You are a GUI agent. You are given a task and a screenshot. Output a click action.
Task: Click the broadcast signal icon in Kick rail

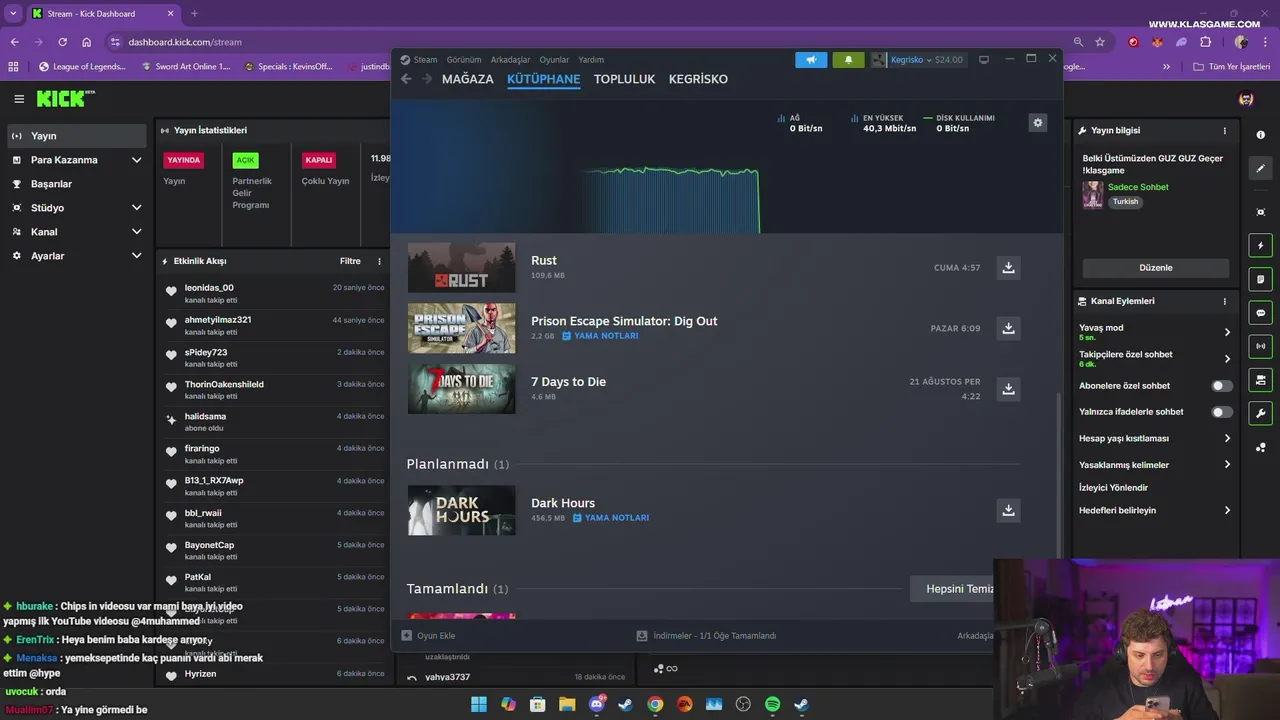[x=1260, y=347]
